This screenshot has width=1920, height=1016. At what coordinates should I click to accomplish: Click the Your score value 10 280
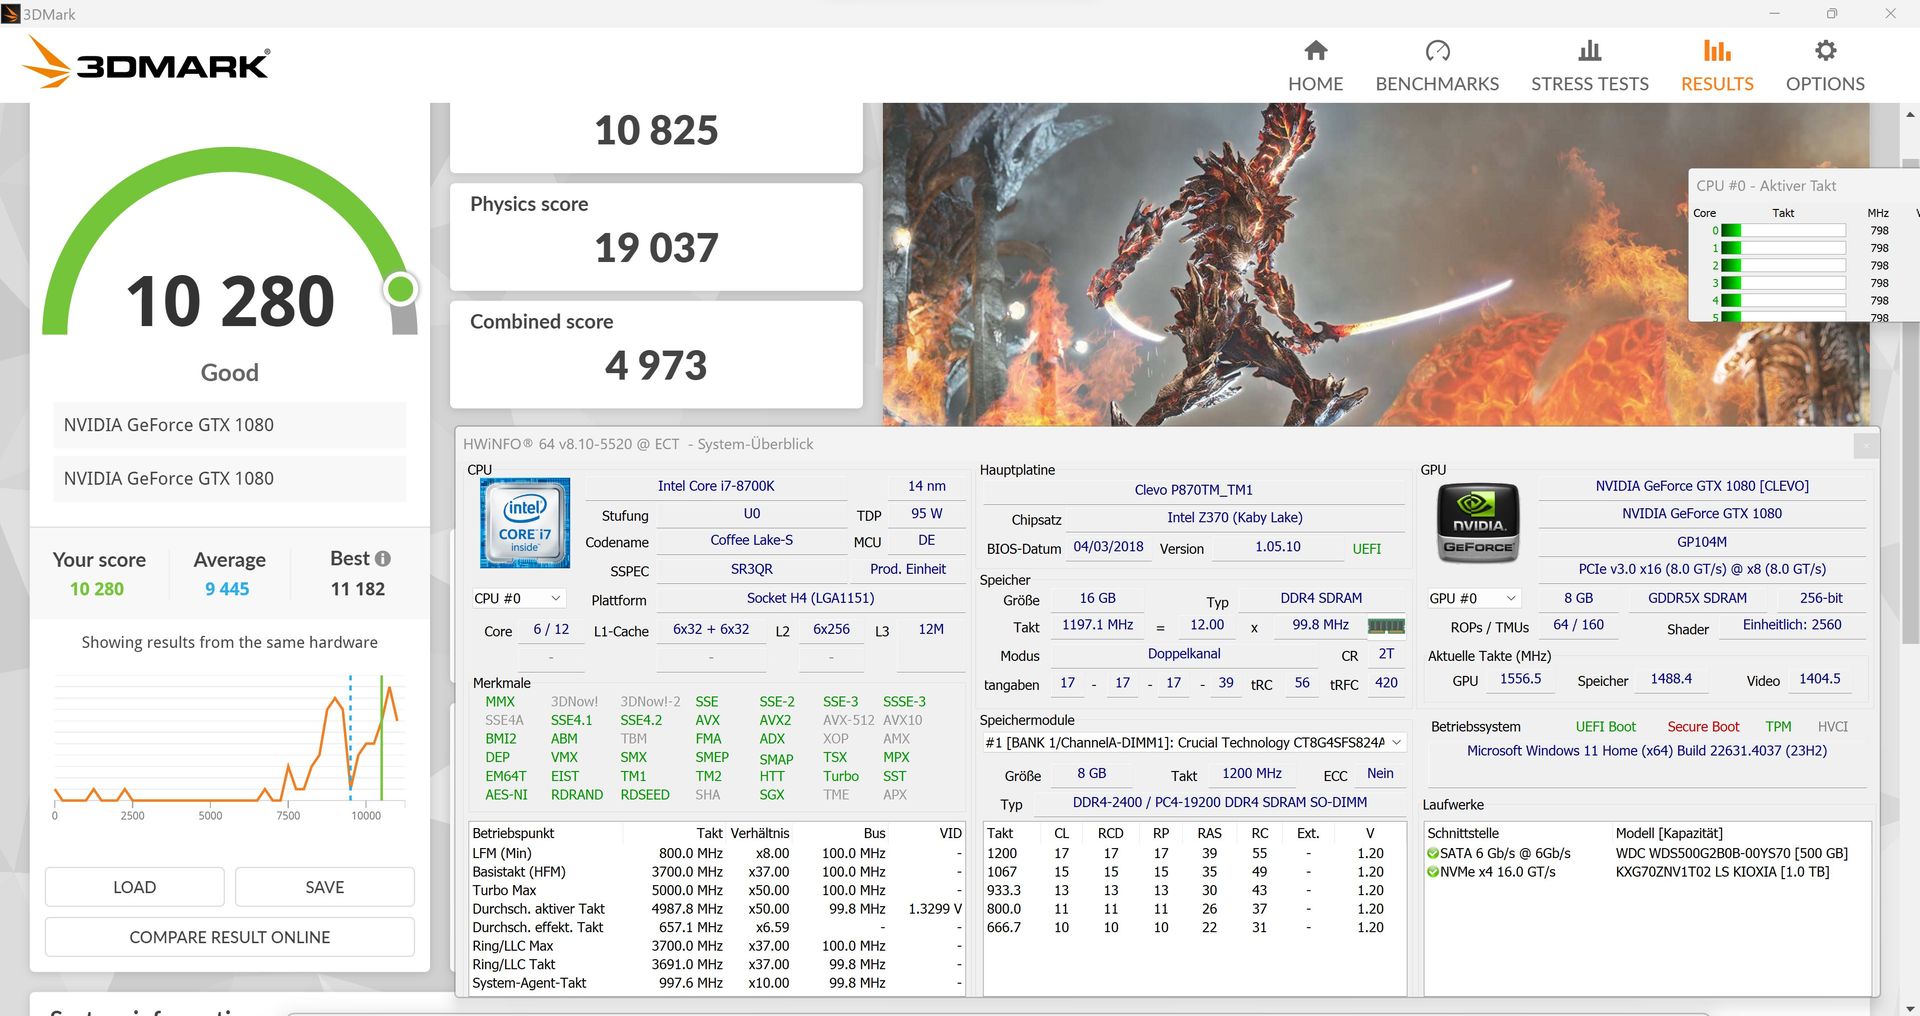[x=97, y=589]
